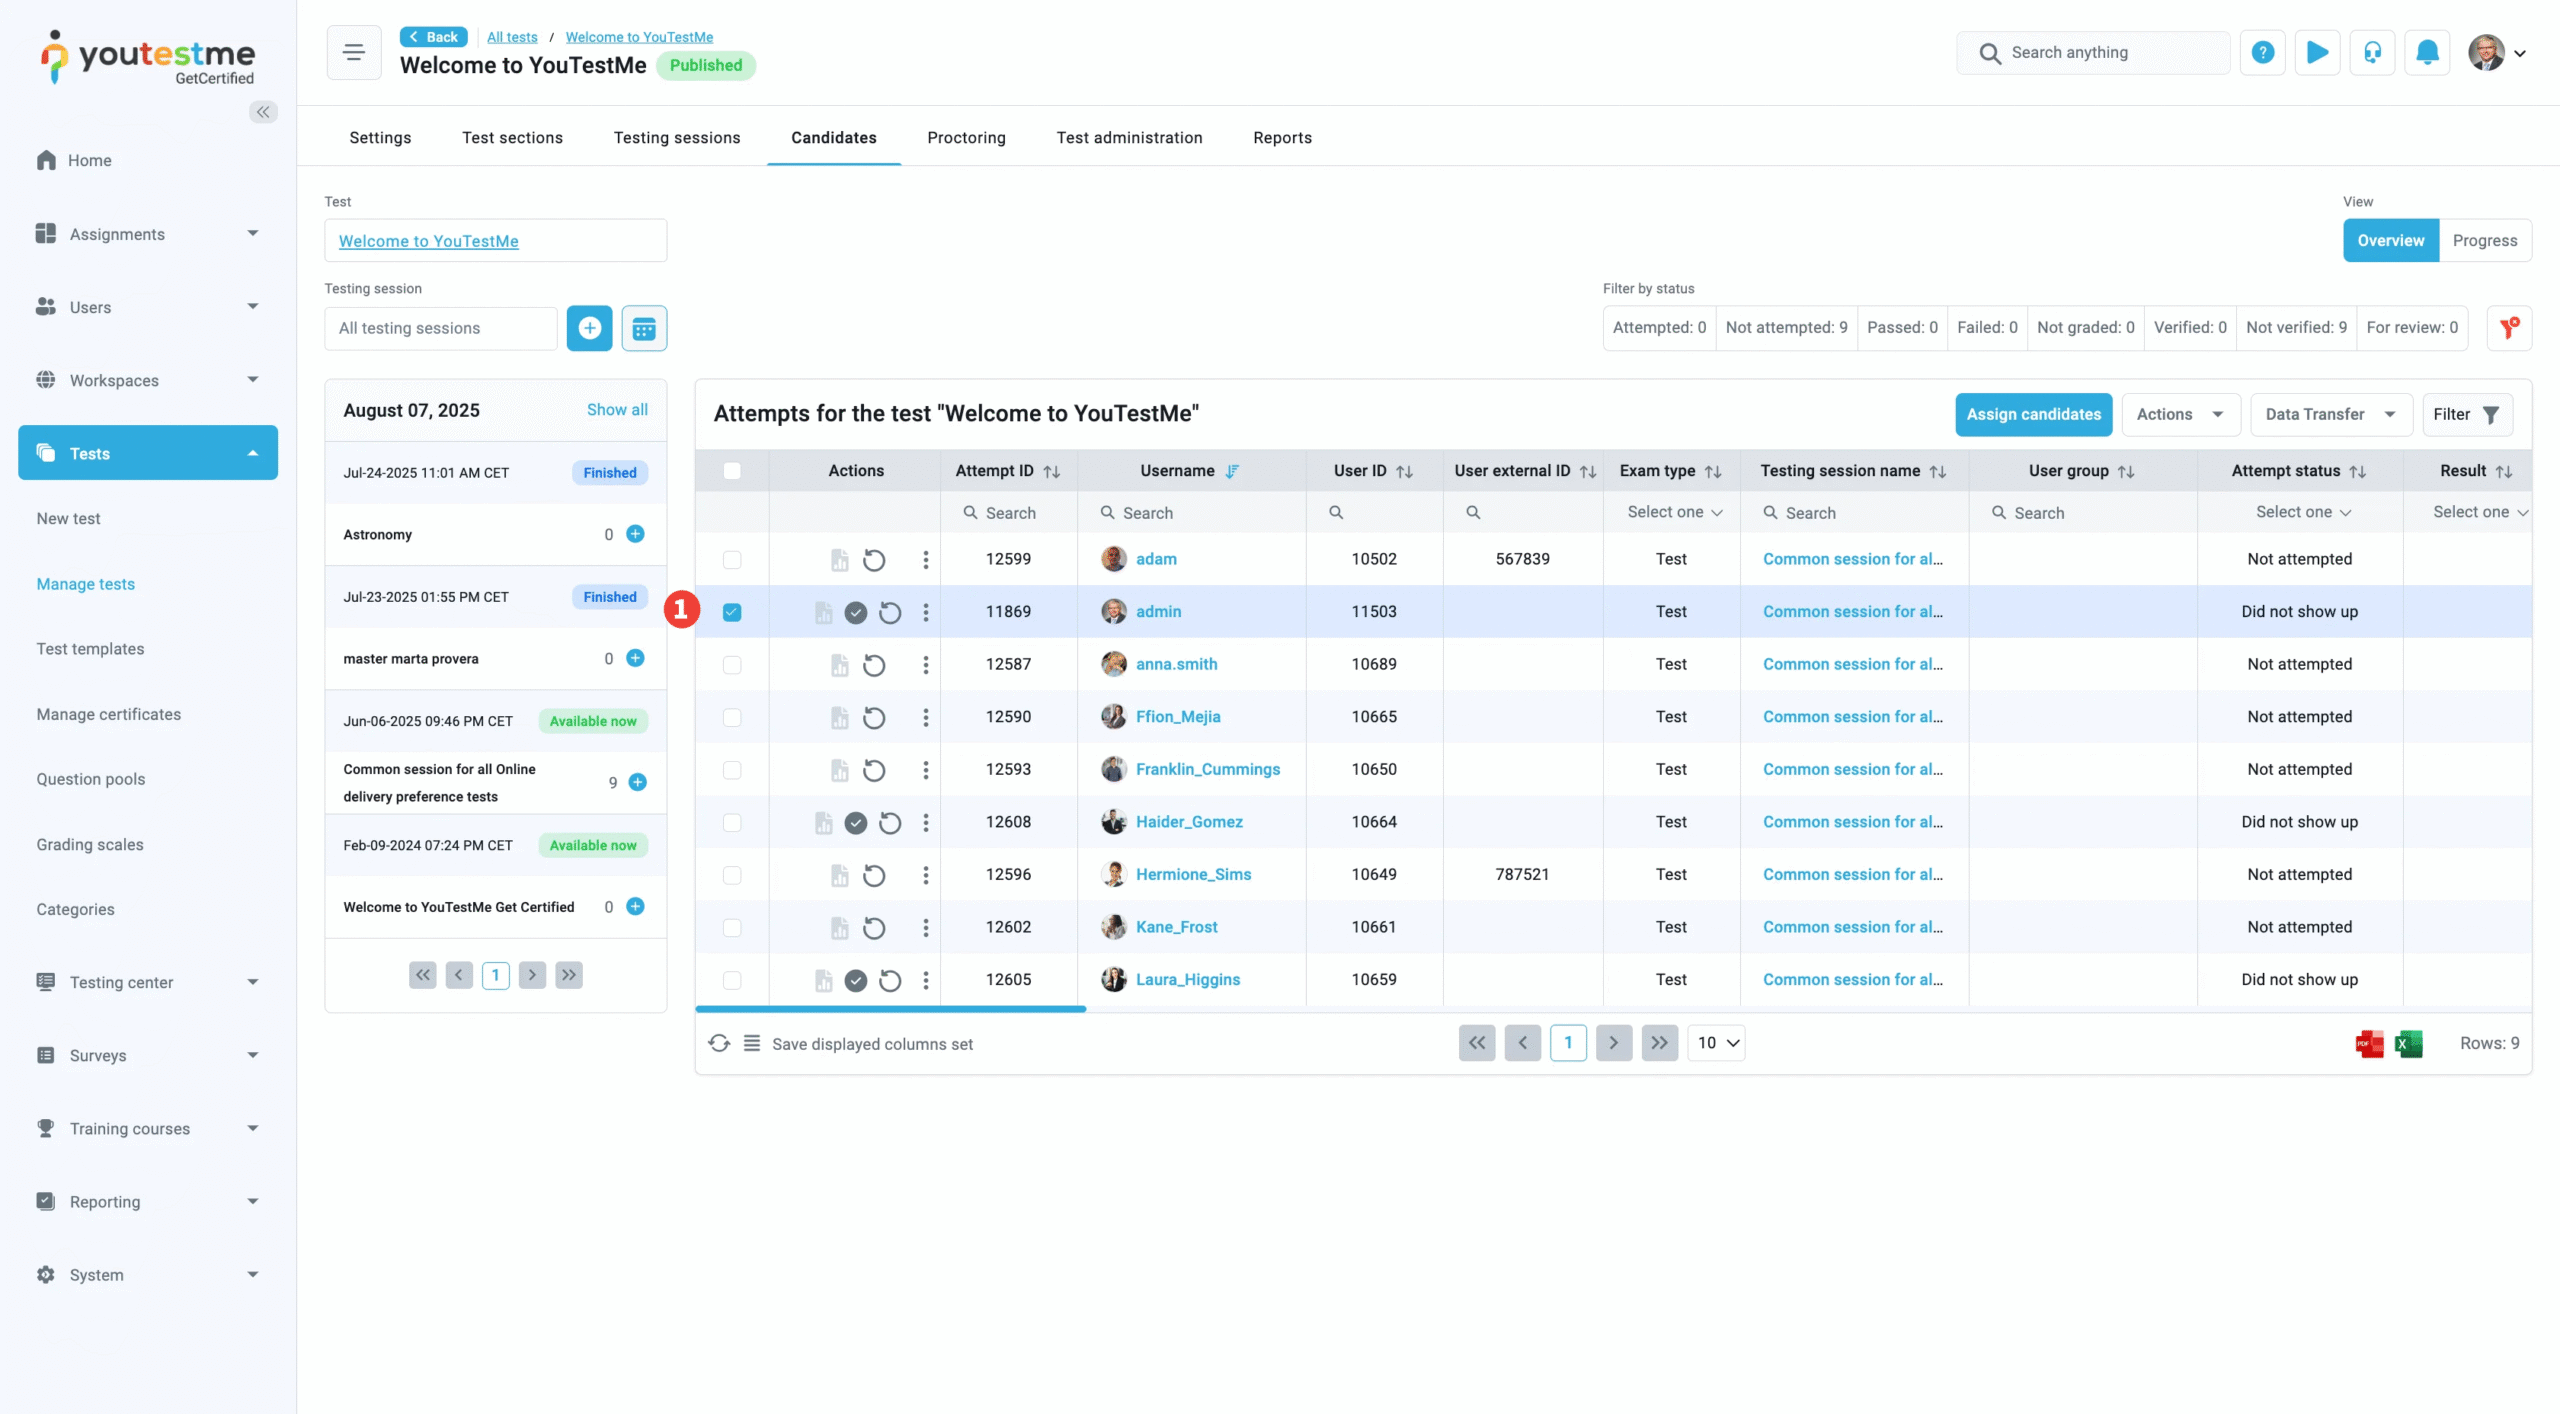Add candidate to Astronomy session
The image size is (2560, 1414).
pyautogui.click(x=635, y=534)
